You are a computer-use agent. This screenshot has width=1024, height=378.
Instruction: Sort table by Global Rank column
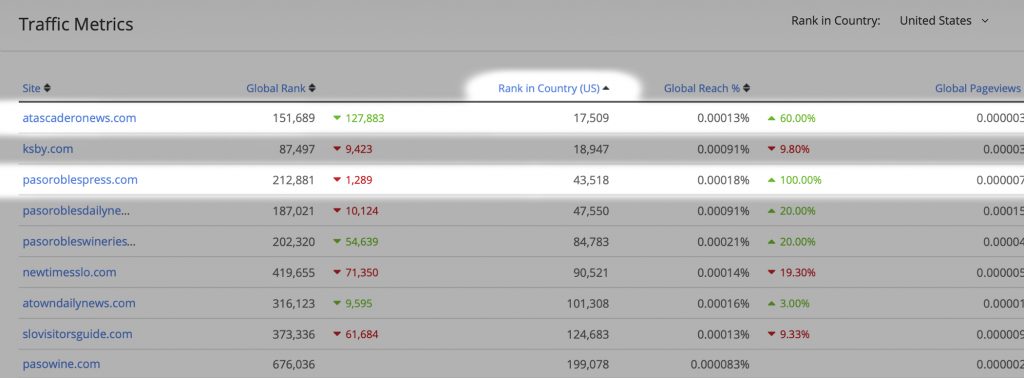click(281, 88)
